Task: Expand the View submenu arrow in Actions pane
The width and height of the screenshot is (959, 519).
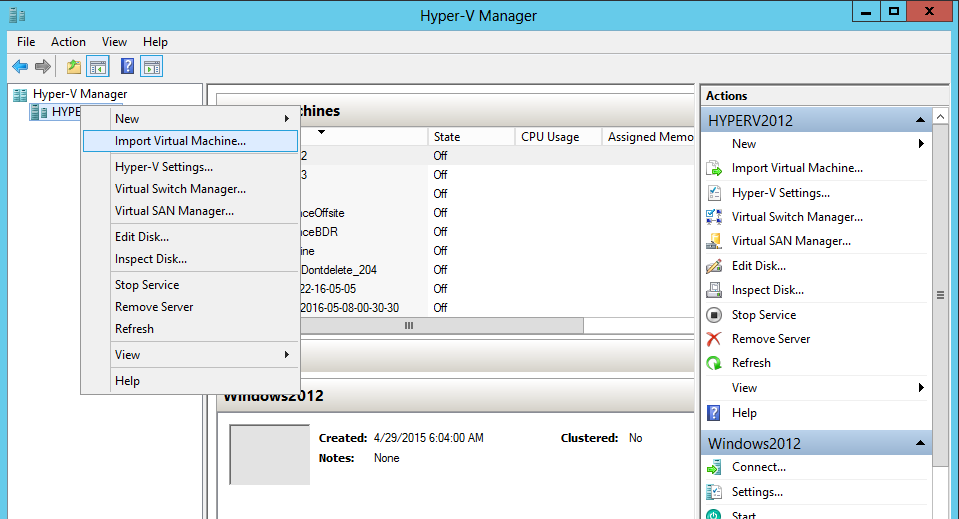Action: click(x=921, y=388)
